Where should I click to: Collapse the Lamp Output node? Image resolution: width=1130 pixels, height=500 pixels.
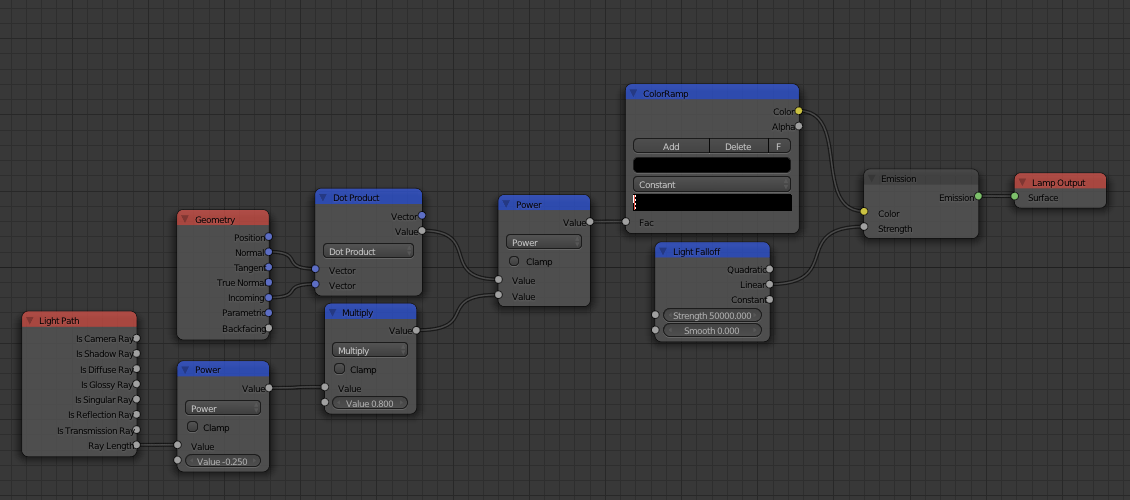[1023, 182]
